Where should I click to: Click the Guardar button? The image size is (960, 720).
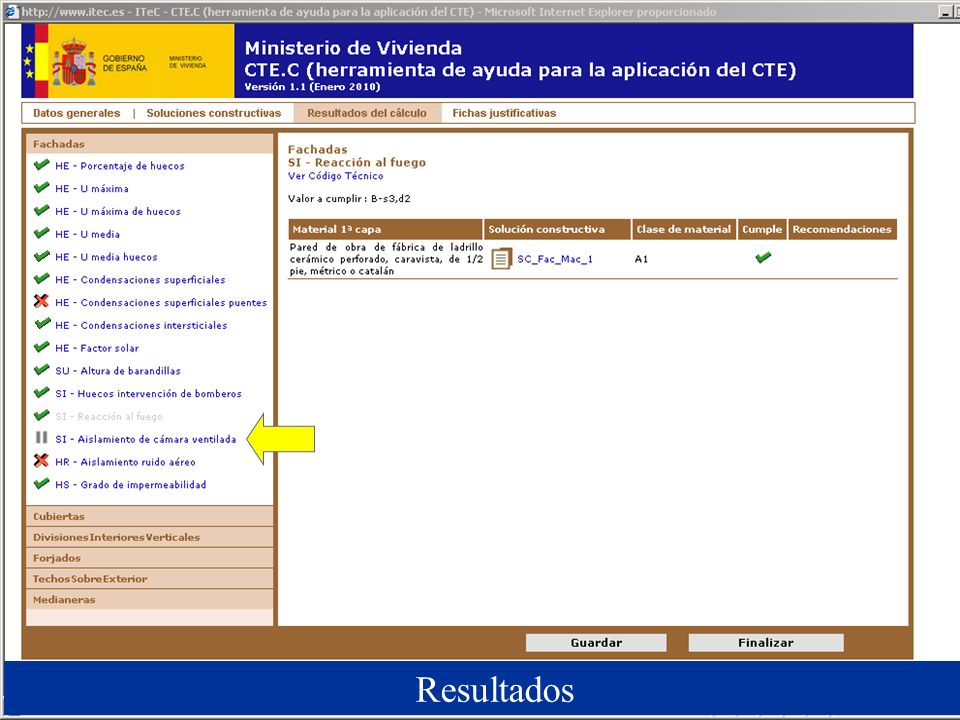tap(596, 642)
